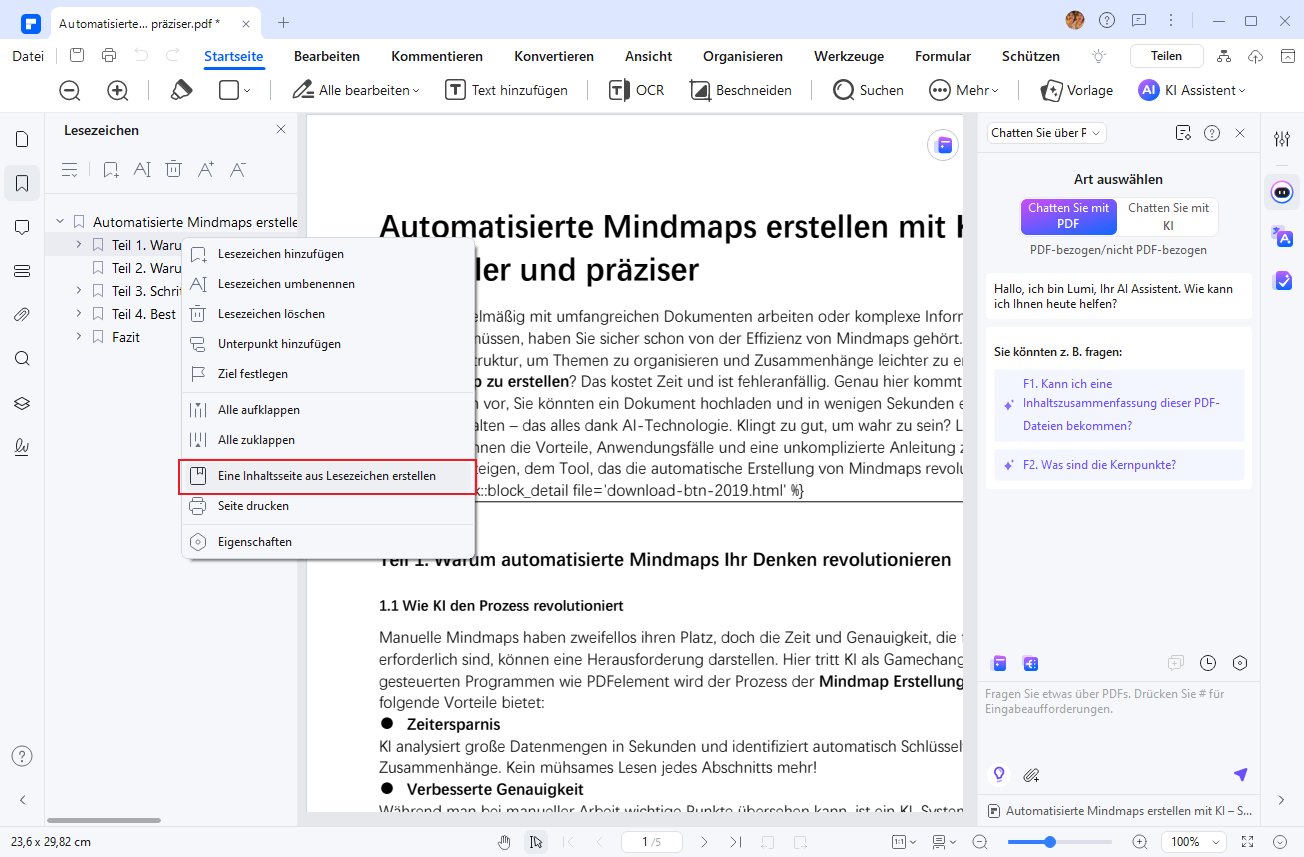Click the chat input 'Fragen Sie etwas über PDFs'
This screenshot has width=1304, height=857.
point(1117,701)
